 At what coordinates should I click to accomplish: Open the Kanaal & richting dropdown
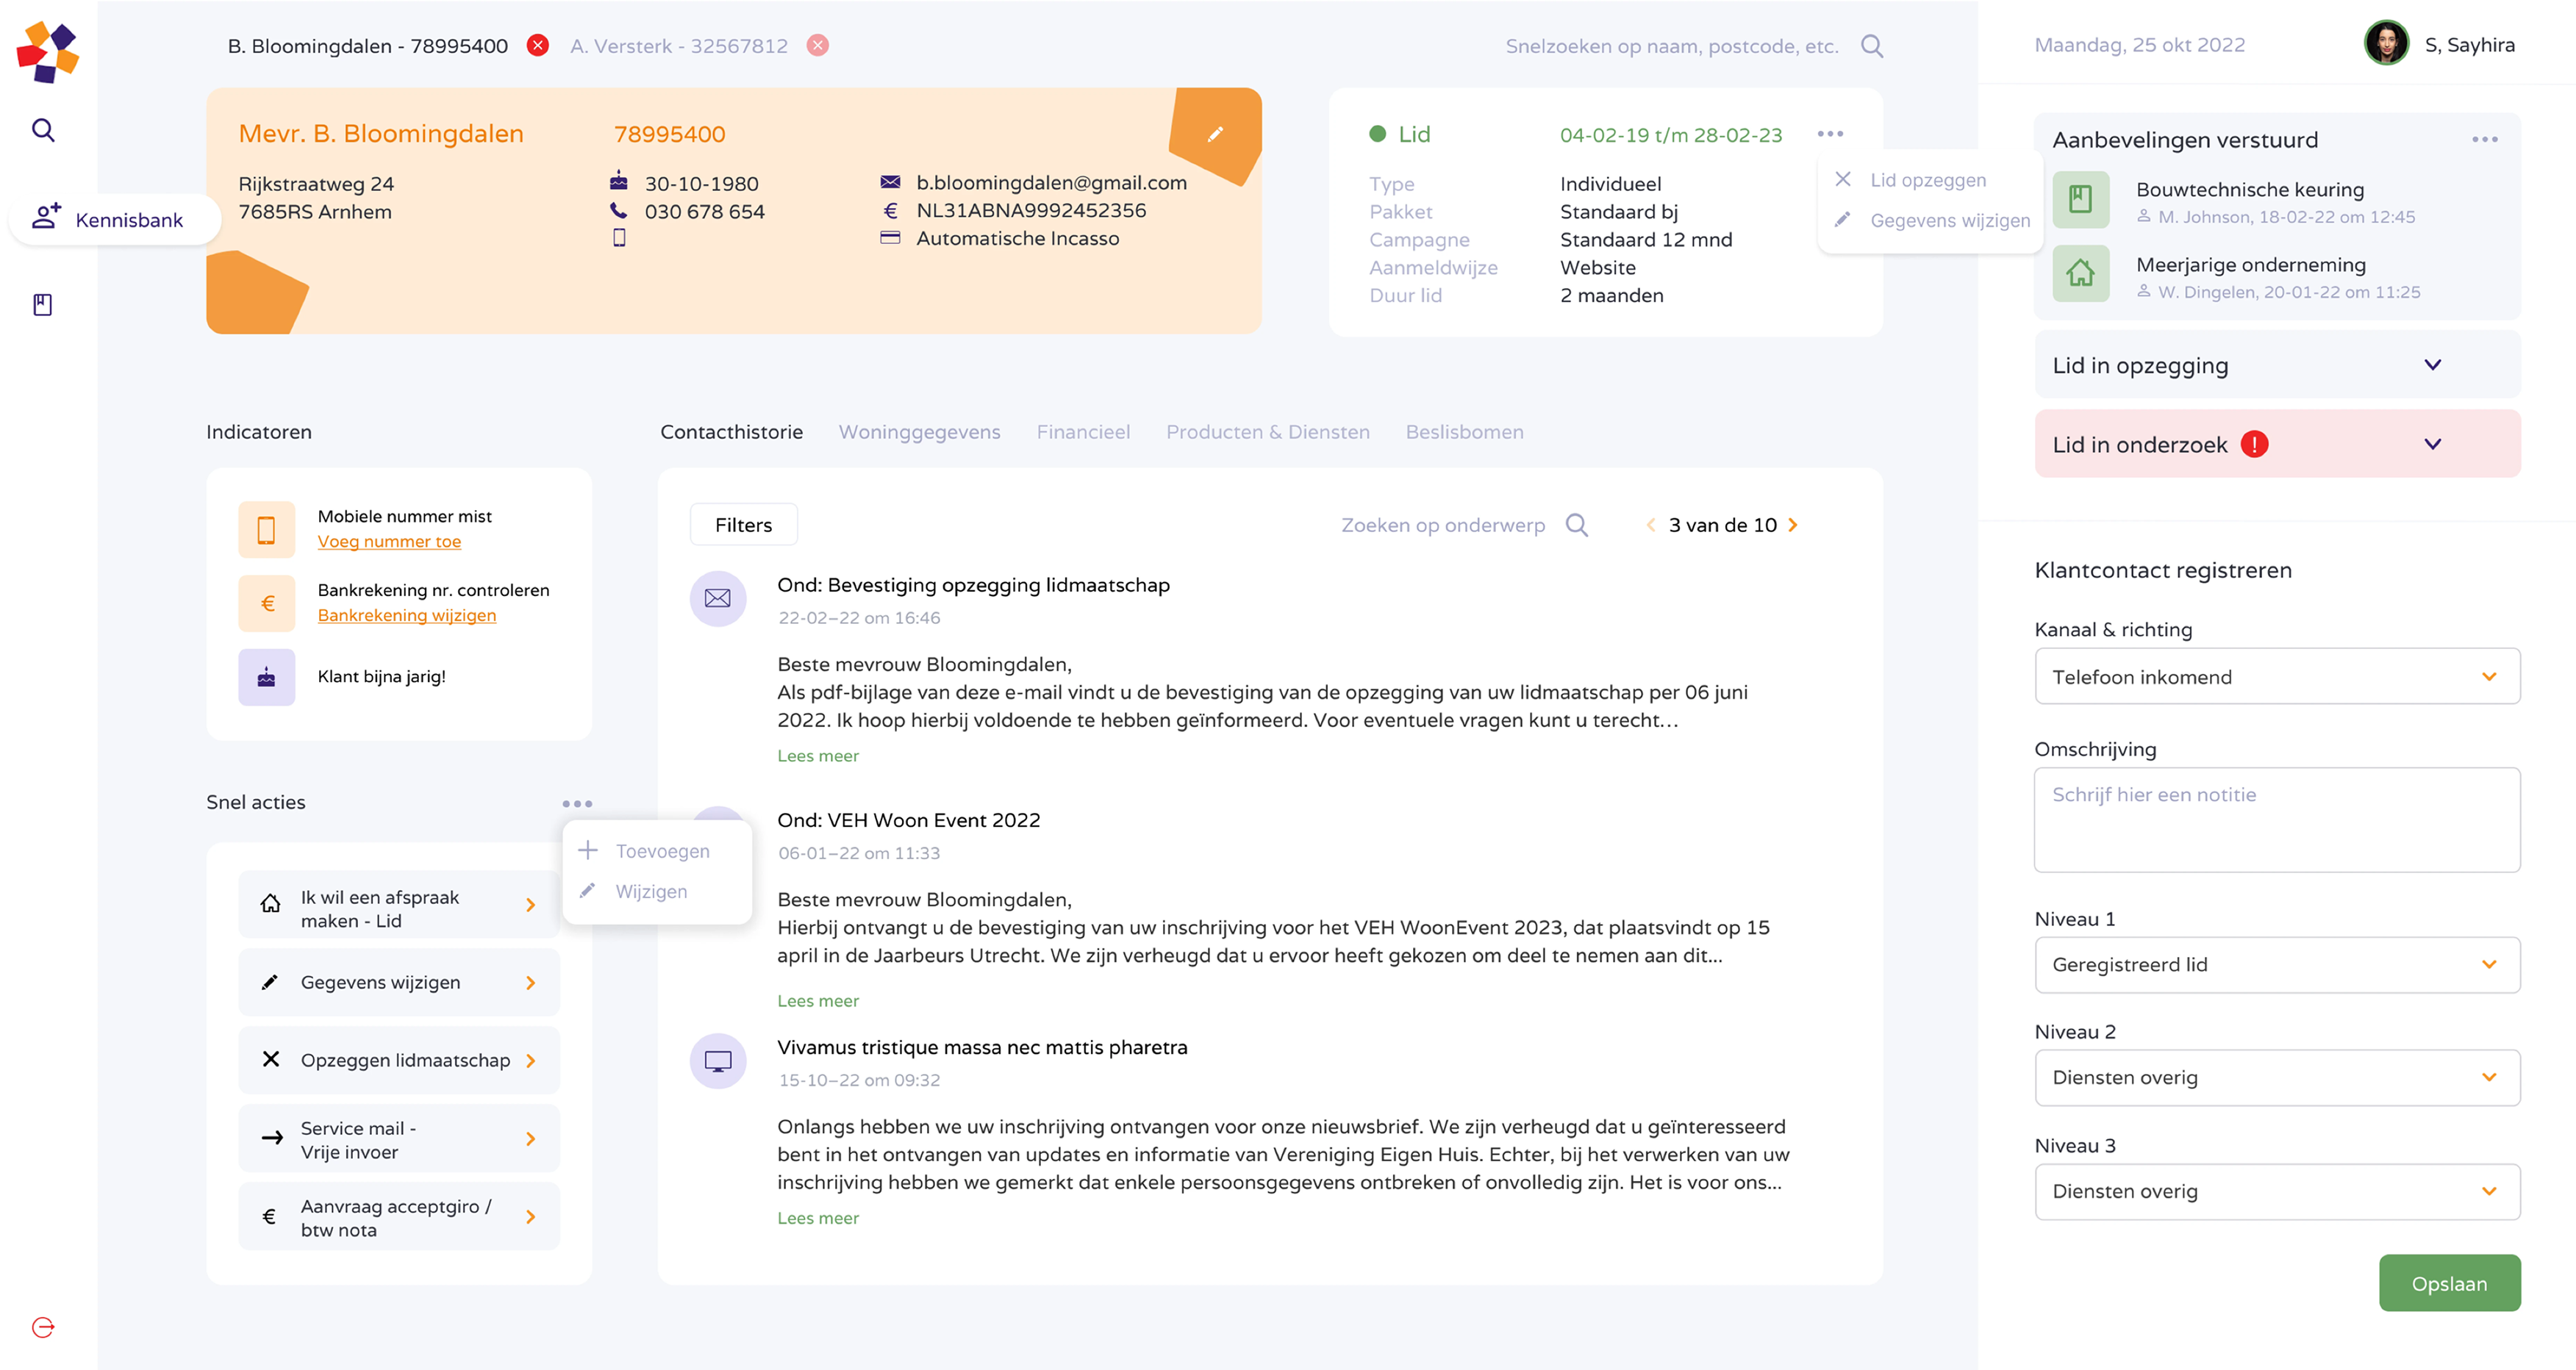[2276, 677]
